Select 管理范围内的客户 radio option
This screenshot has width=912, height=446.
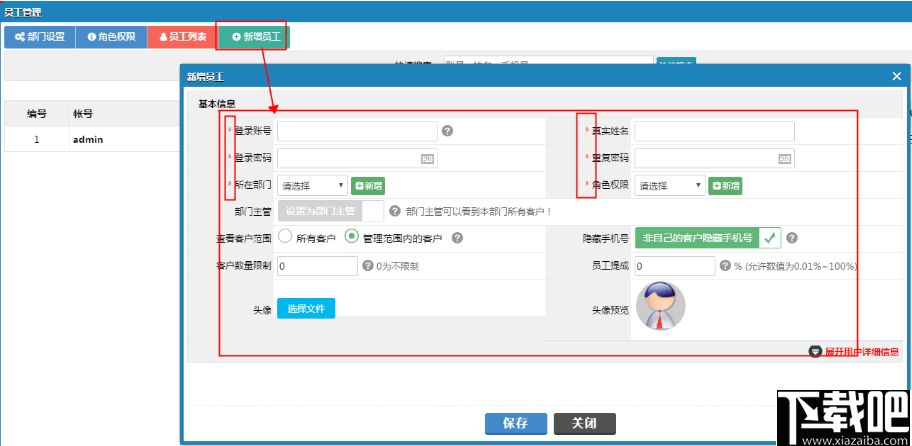(x=351, y=236)
